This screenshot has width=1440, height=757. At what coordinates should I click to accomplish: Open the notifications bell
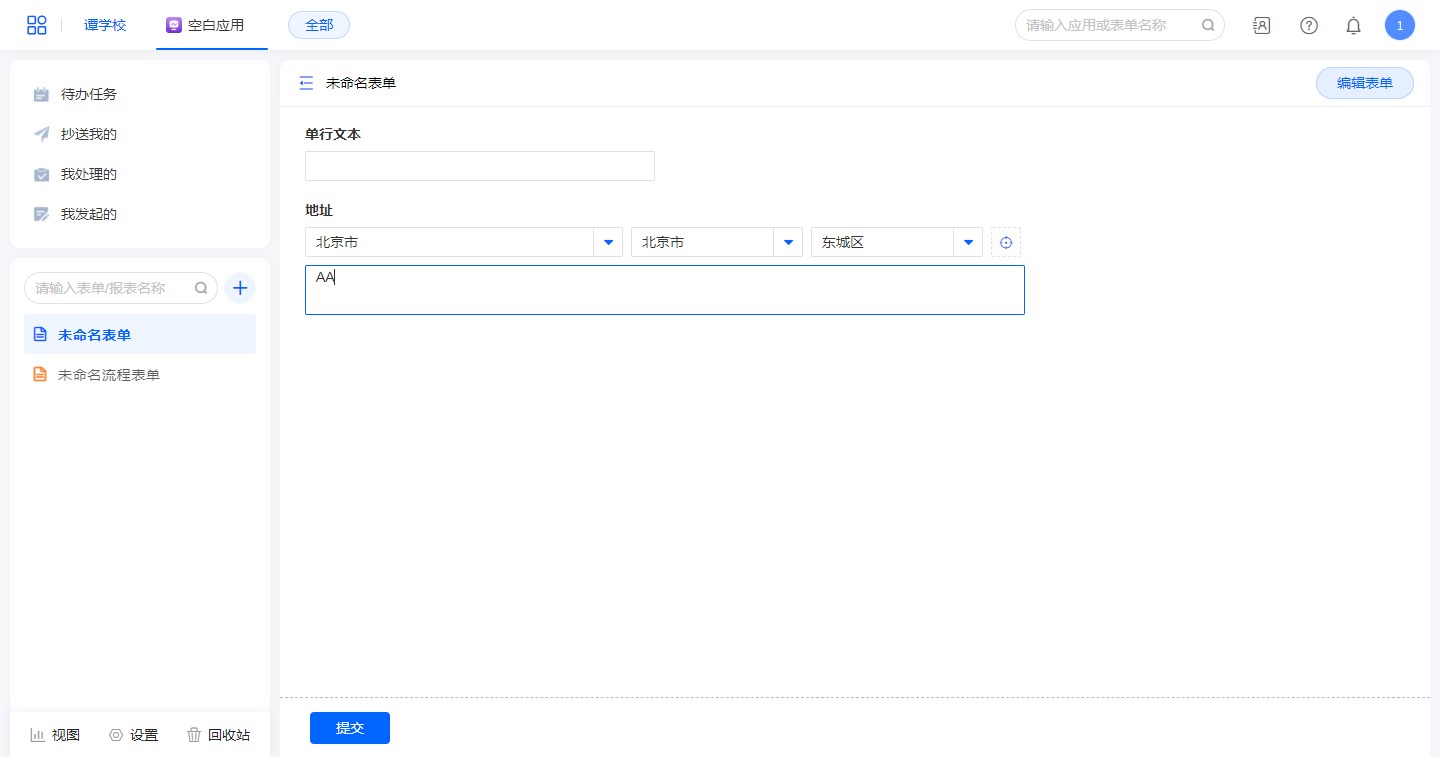tap(1353, 26)
